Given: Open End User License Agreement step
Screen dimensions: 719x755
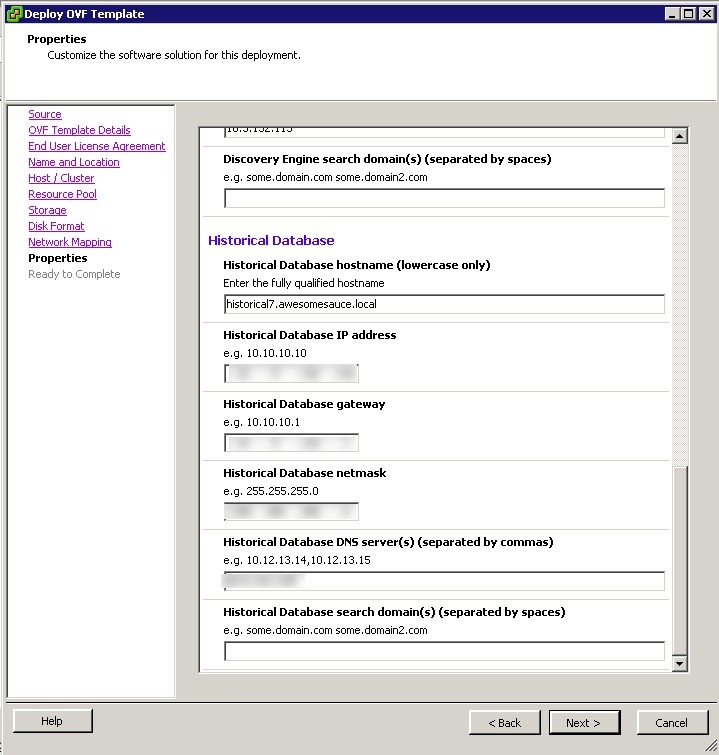Looking at the screenshot, I should click(97, 146).
